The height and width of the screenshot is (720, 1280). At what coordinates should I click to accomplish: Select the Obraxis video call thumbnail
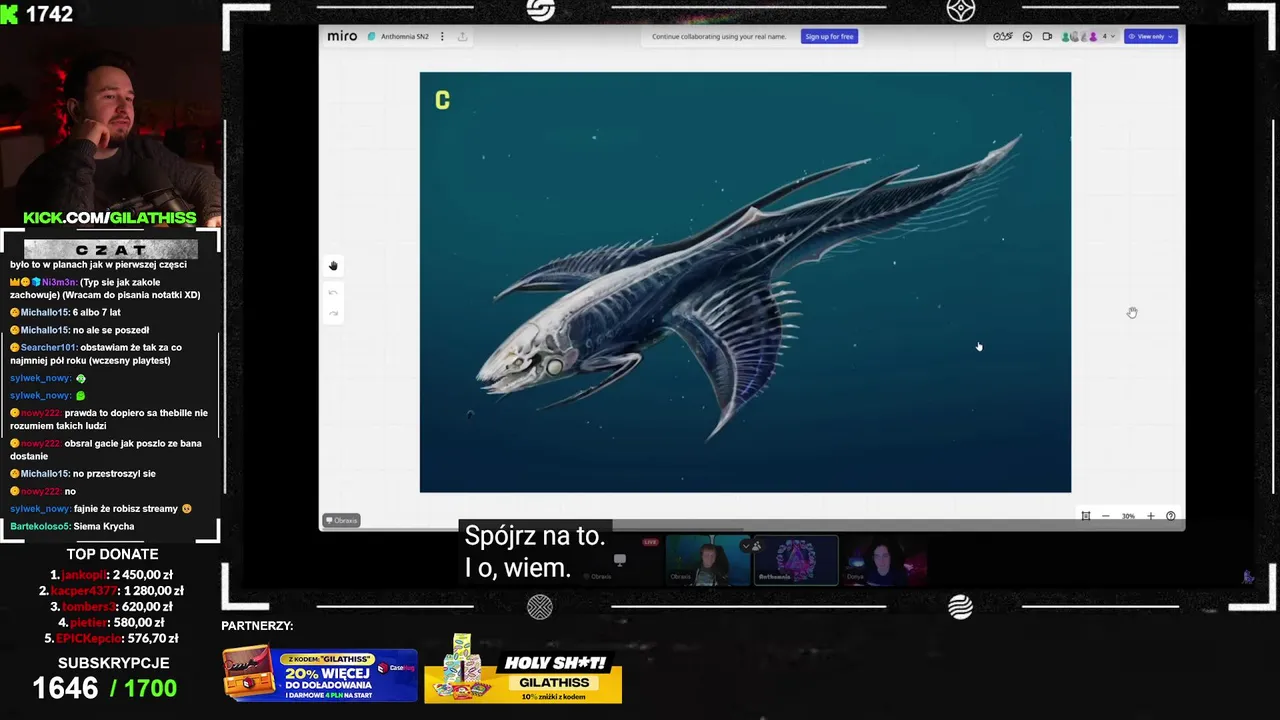pos(708,560)
